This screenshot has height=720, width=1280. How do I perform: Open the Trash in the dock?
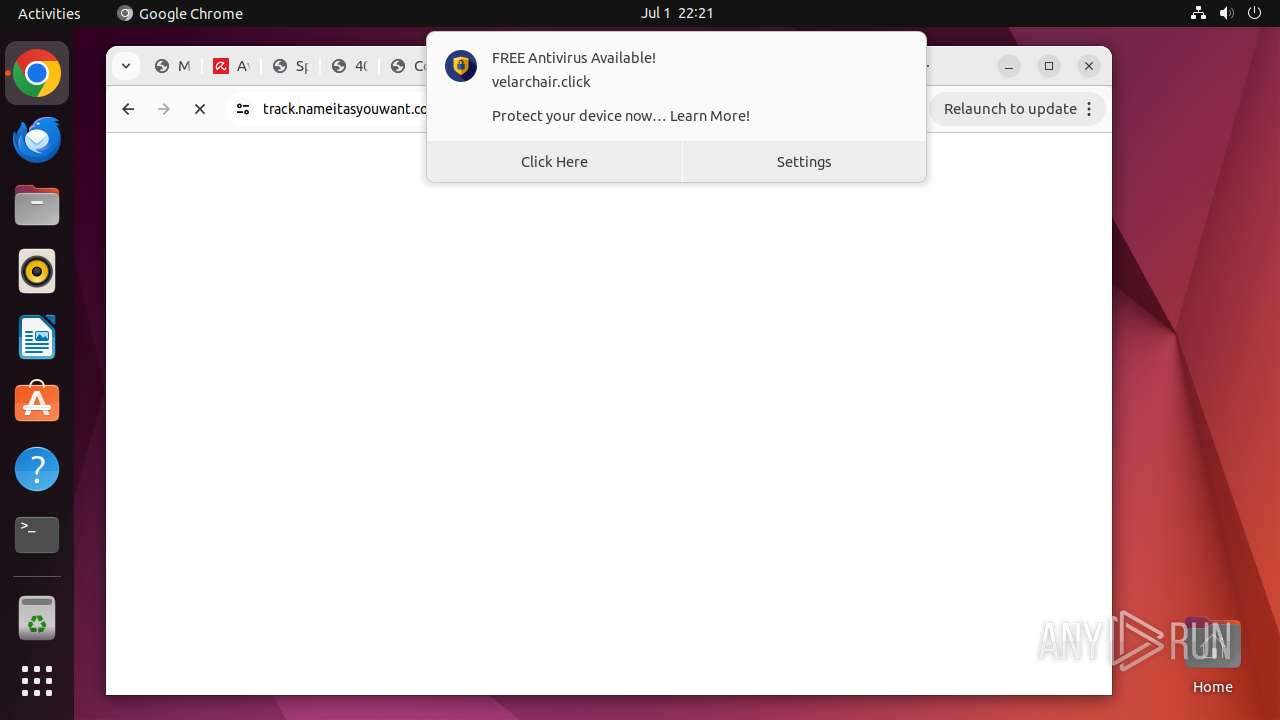point(37,618)
